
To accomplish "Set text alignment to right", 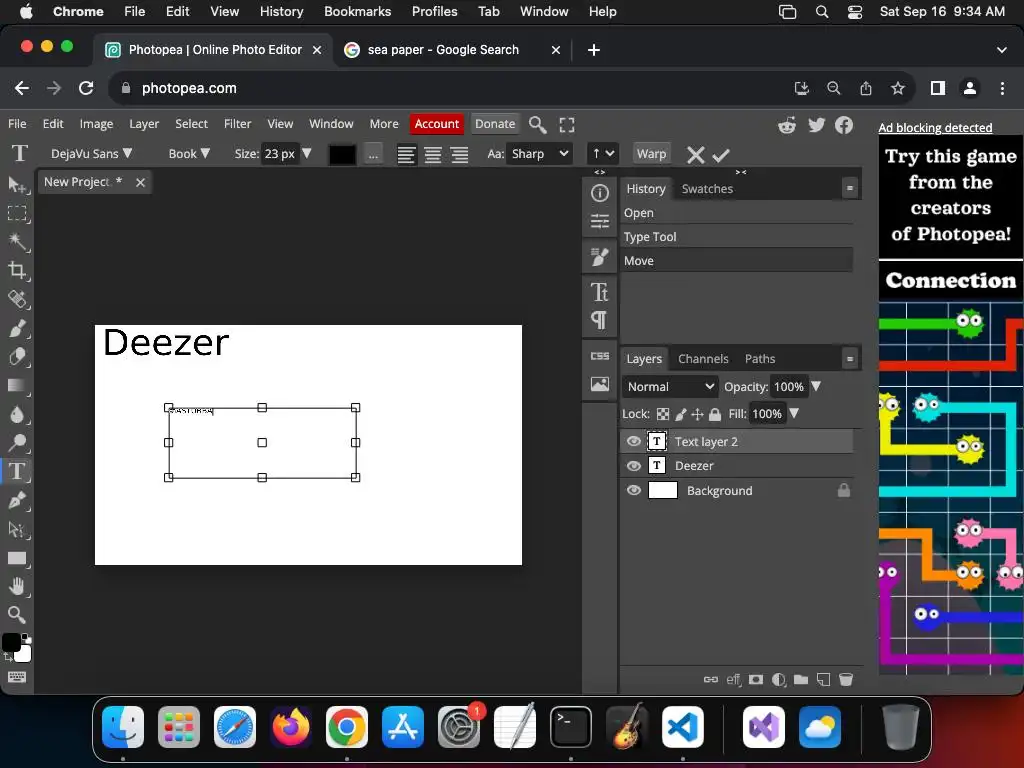I will 459,155.
